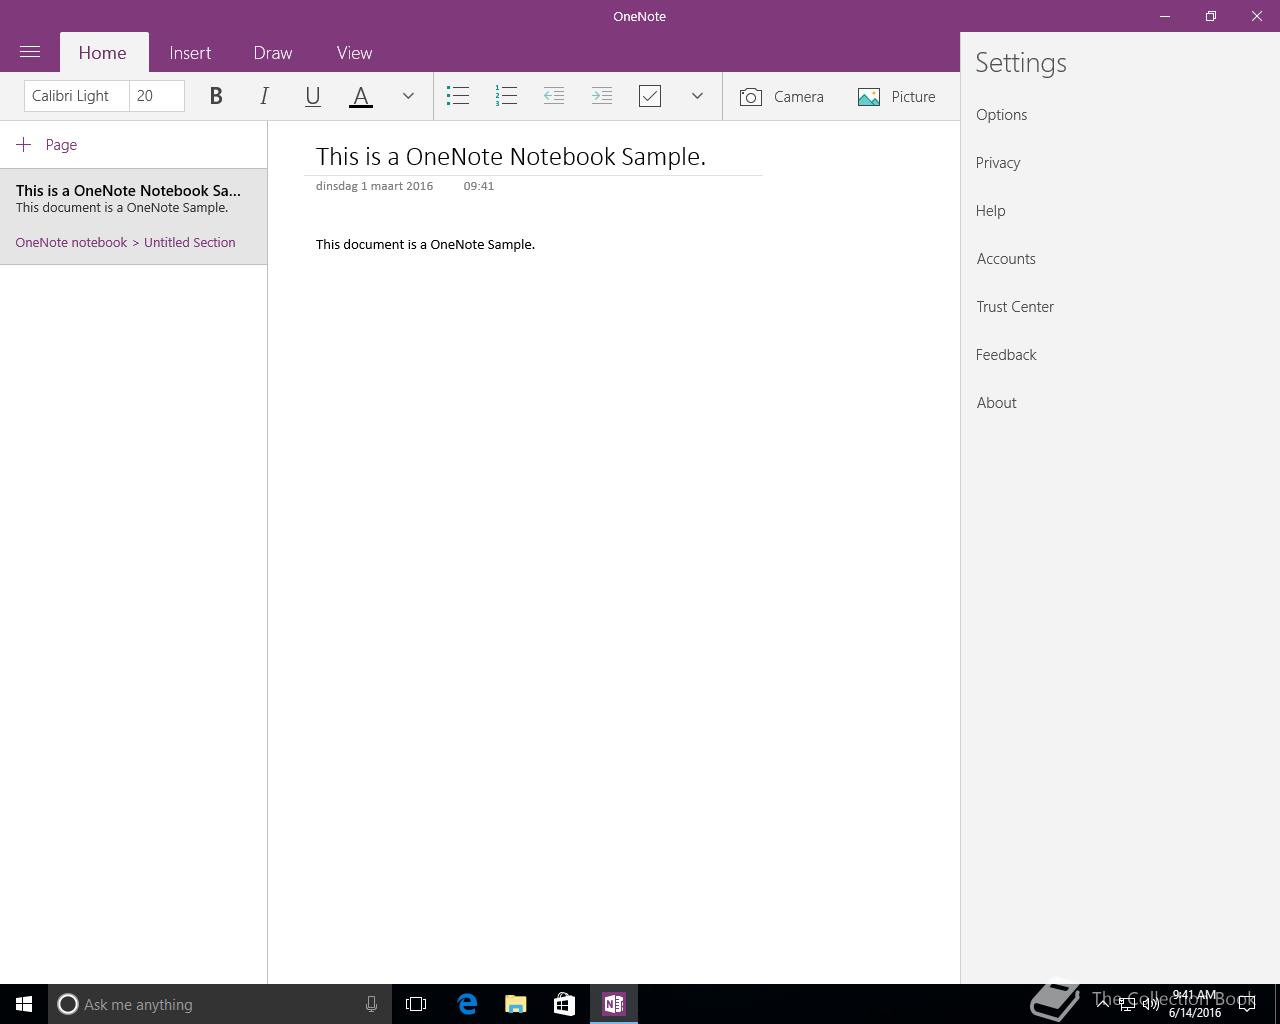This screenshot has width=1280, height=1024.
Task: Insert a numbered list
Action: click(x=506, y=96)
